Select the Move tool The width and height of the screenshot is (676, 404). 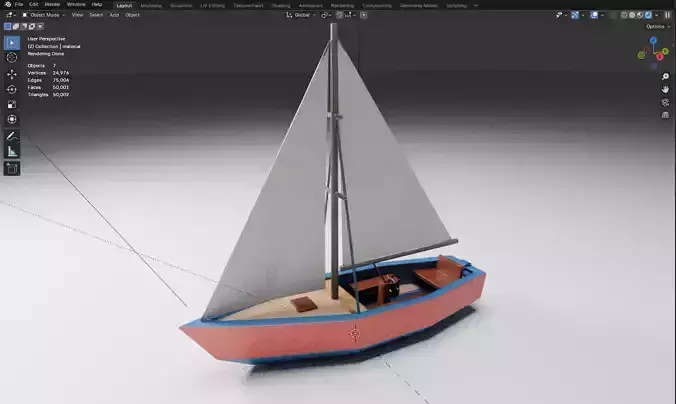click(12, 74)
